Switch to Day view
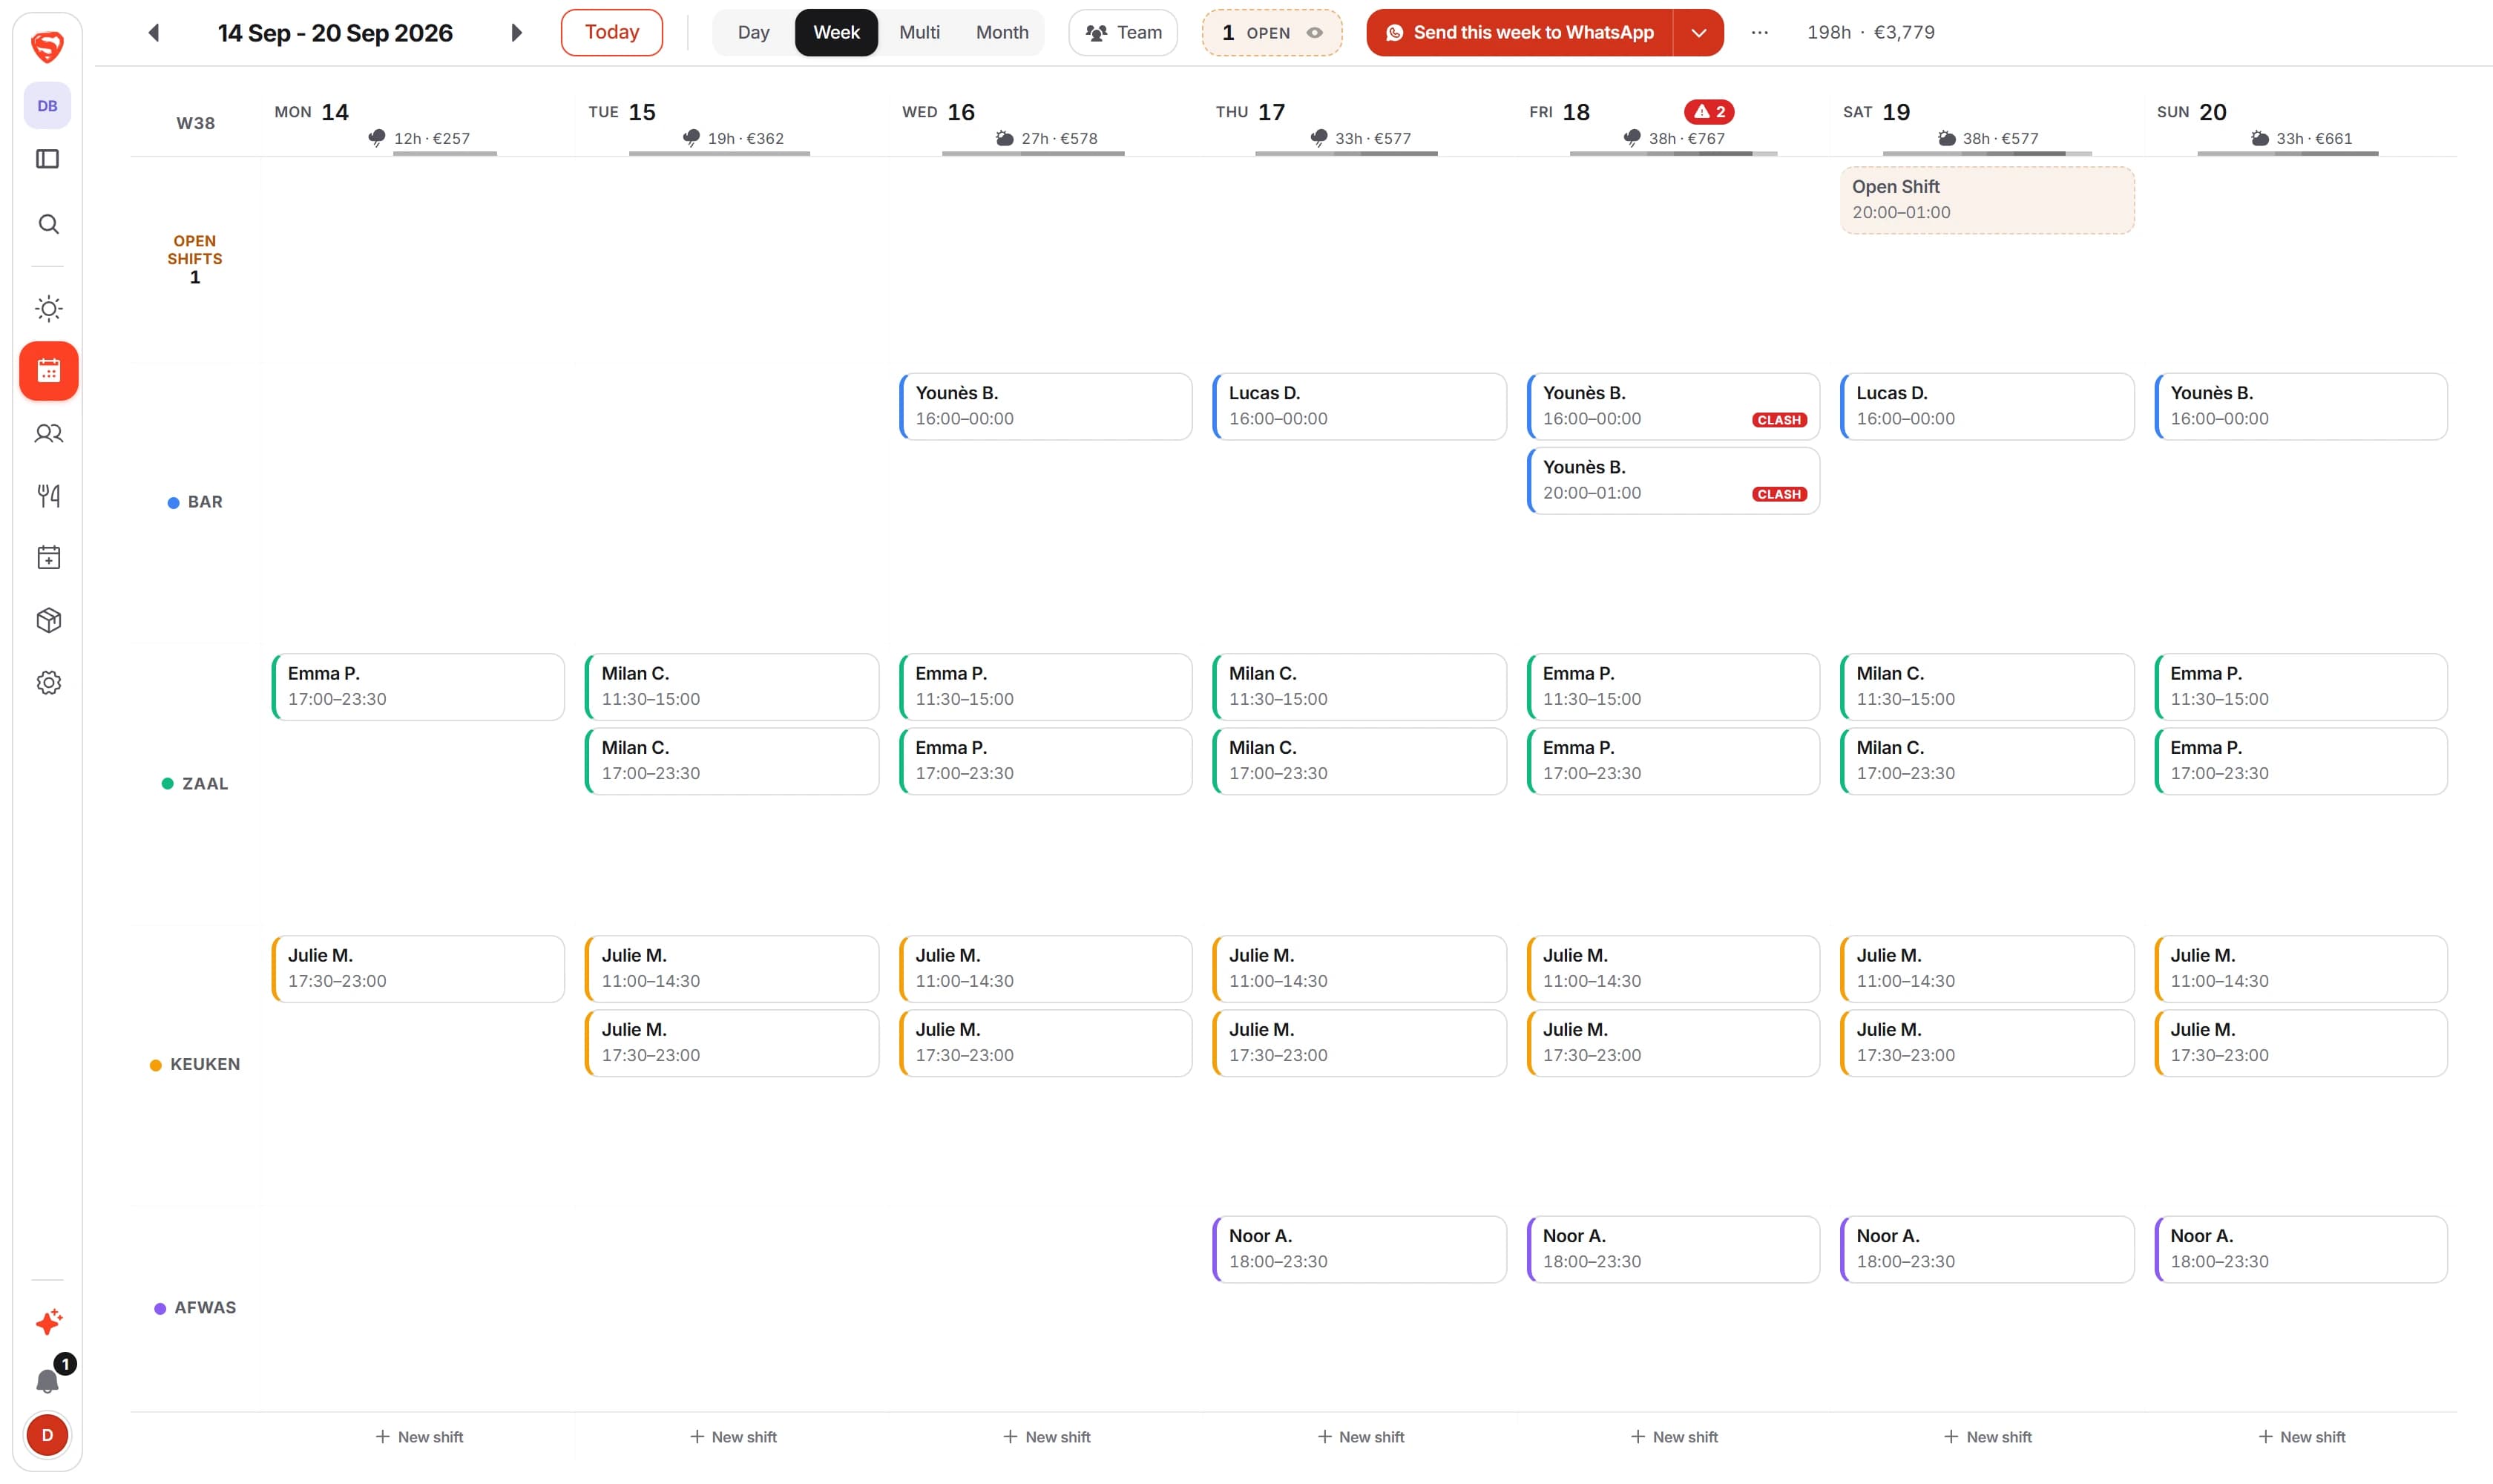2493x1484 pixels. (x=753, y=33)
